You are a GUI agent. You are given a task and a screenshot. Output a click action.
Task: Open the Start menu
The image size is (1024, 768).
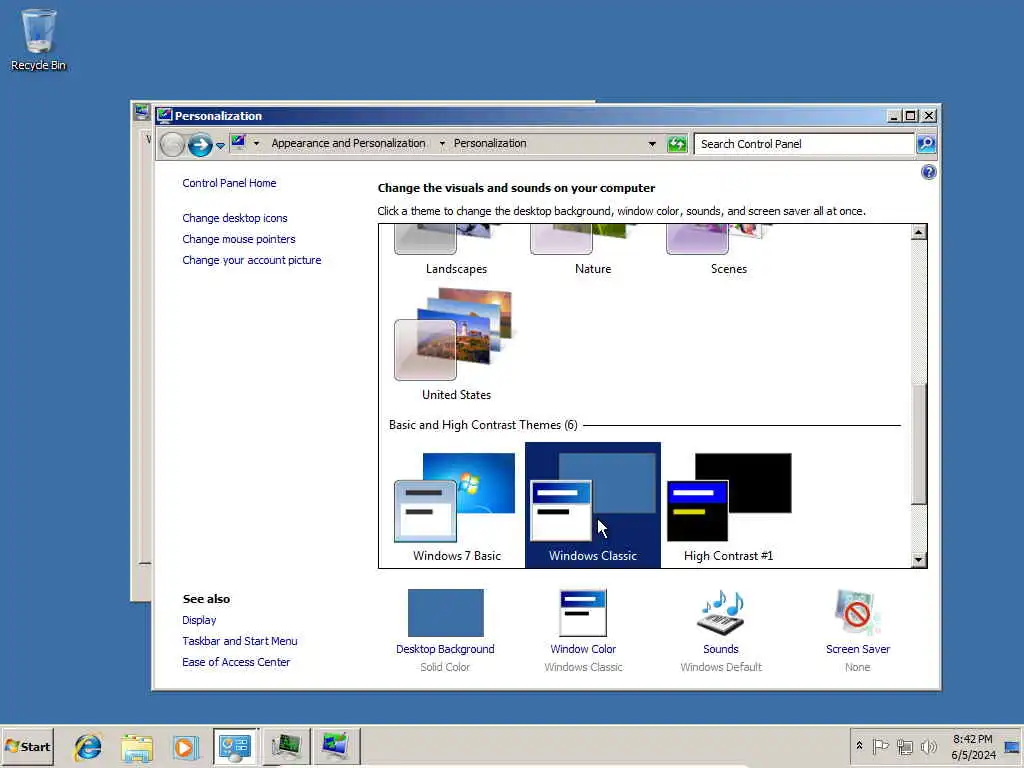click(27, 746)
